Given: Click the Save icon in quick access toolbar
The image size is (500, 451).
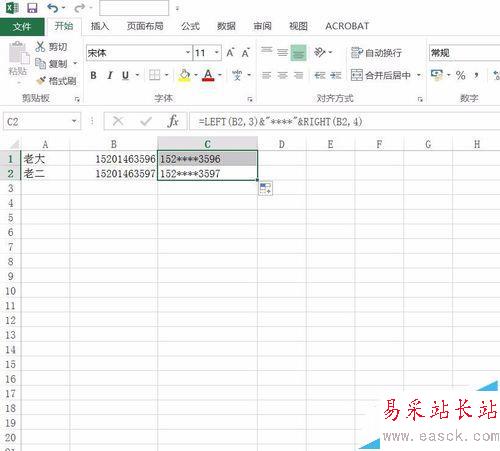Looking at the screenshot, I should pyautogui.click(x=32, y=8).
